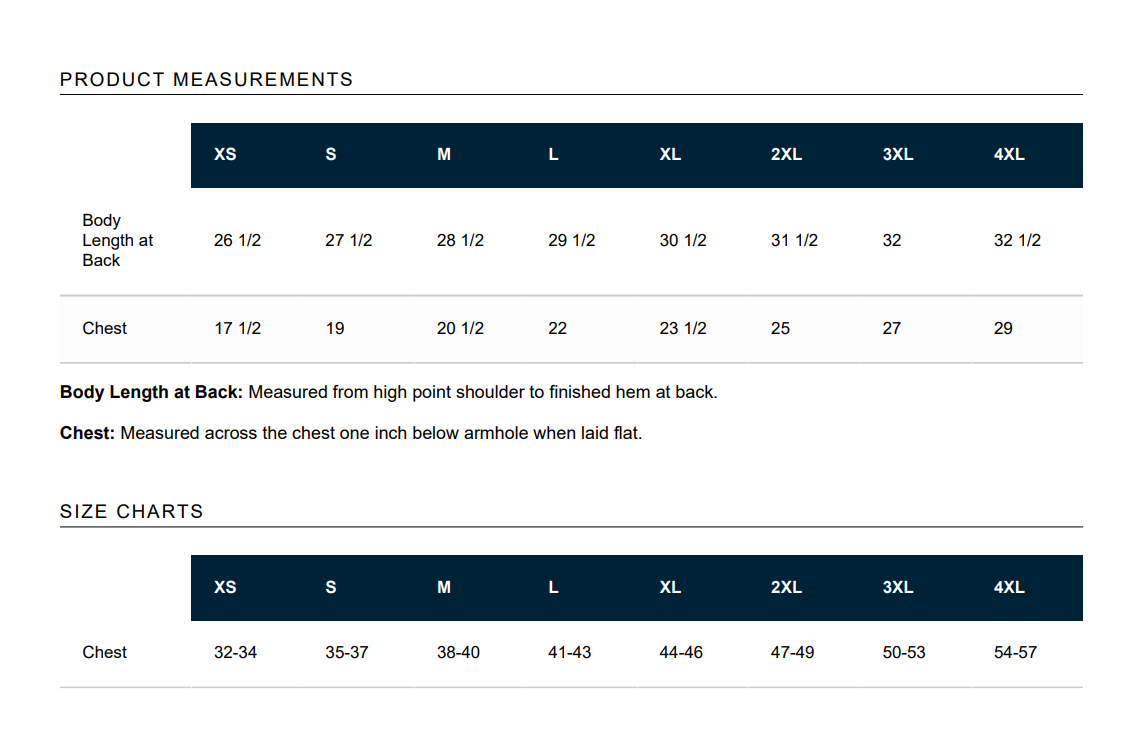Click the 32-34 chest size range
Image resolution: width=1121 pixels, height=744 pixels.
coord(235,652)
